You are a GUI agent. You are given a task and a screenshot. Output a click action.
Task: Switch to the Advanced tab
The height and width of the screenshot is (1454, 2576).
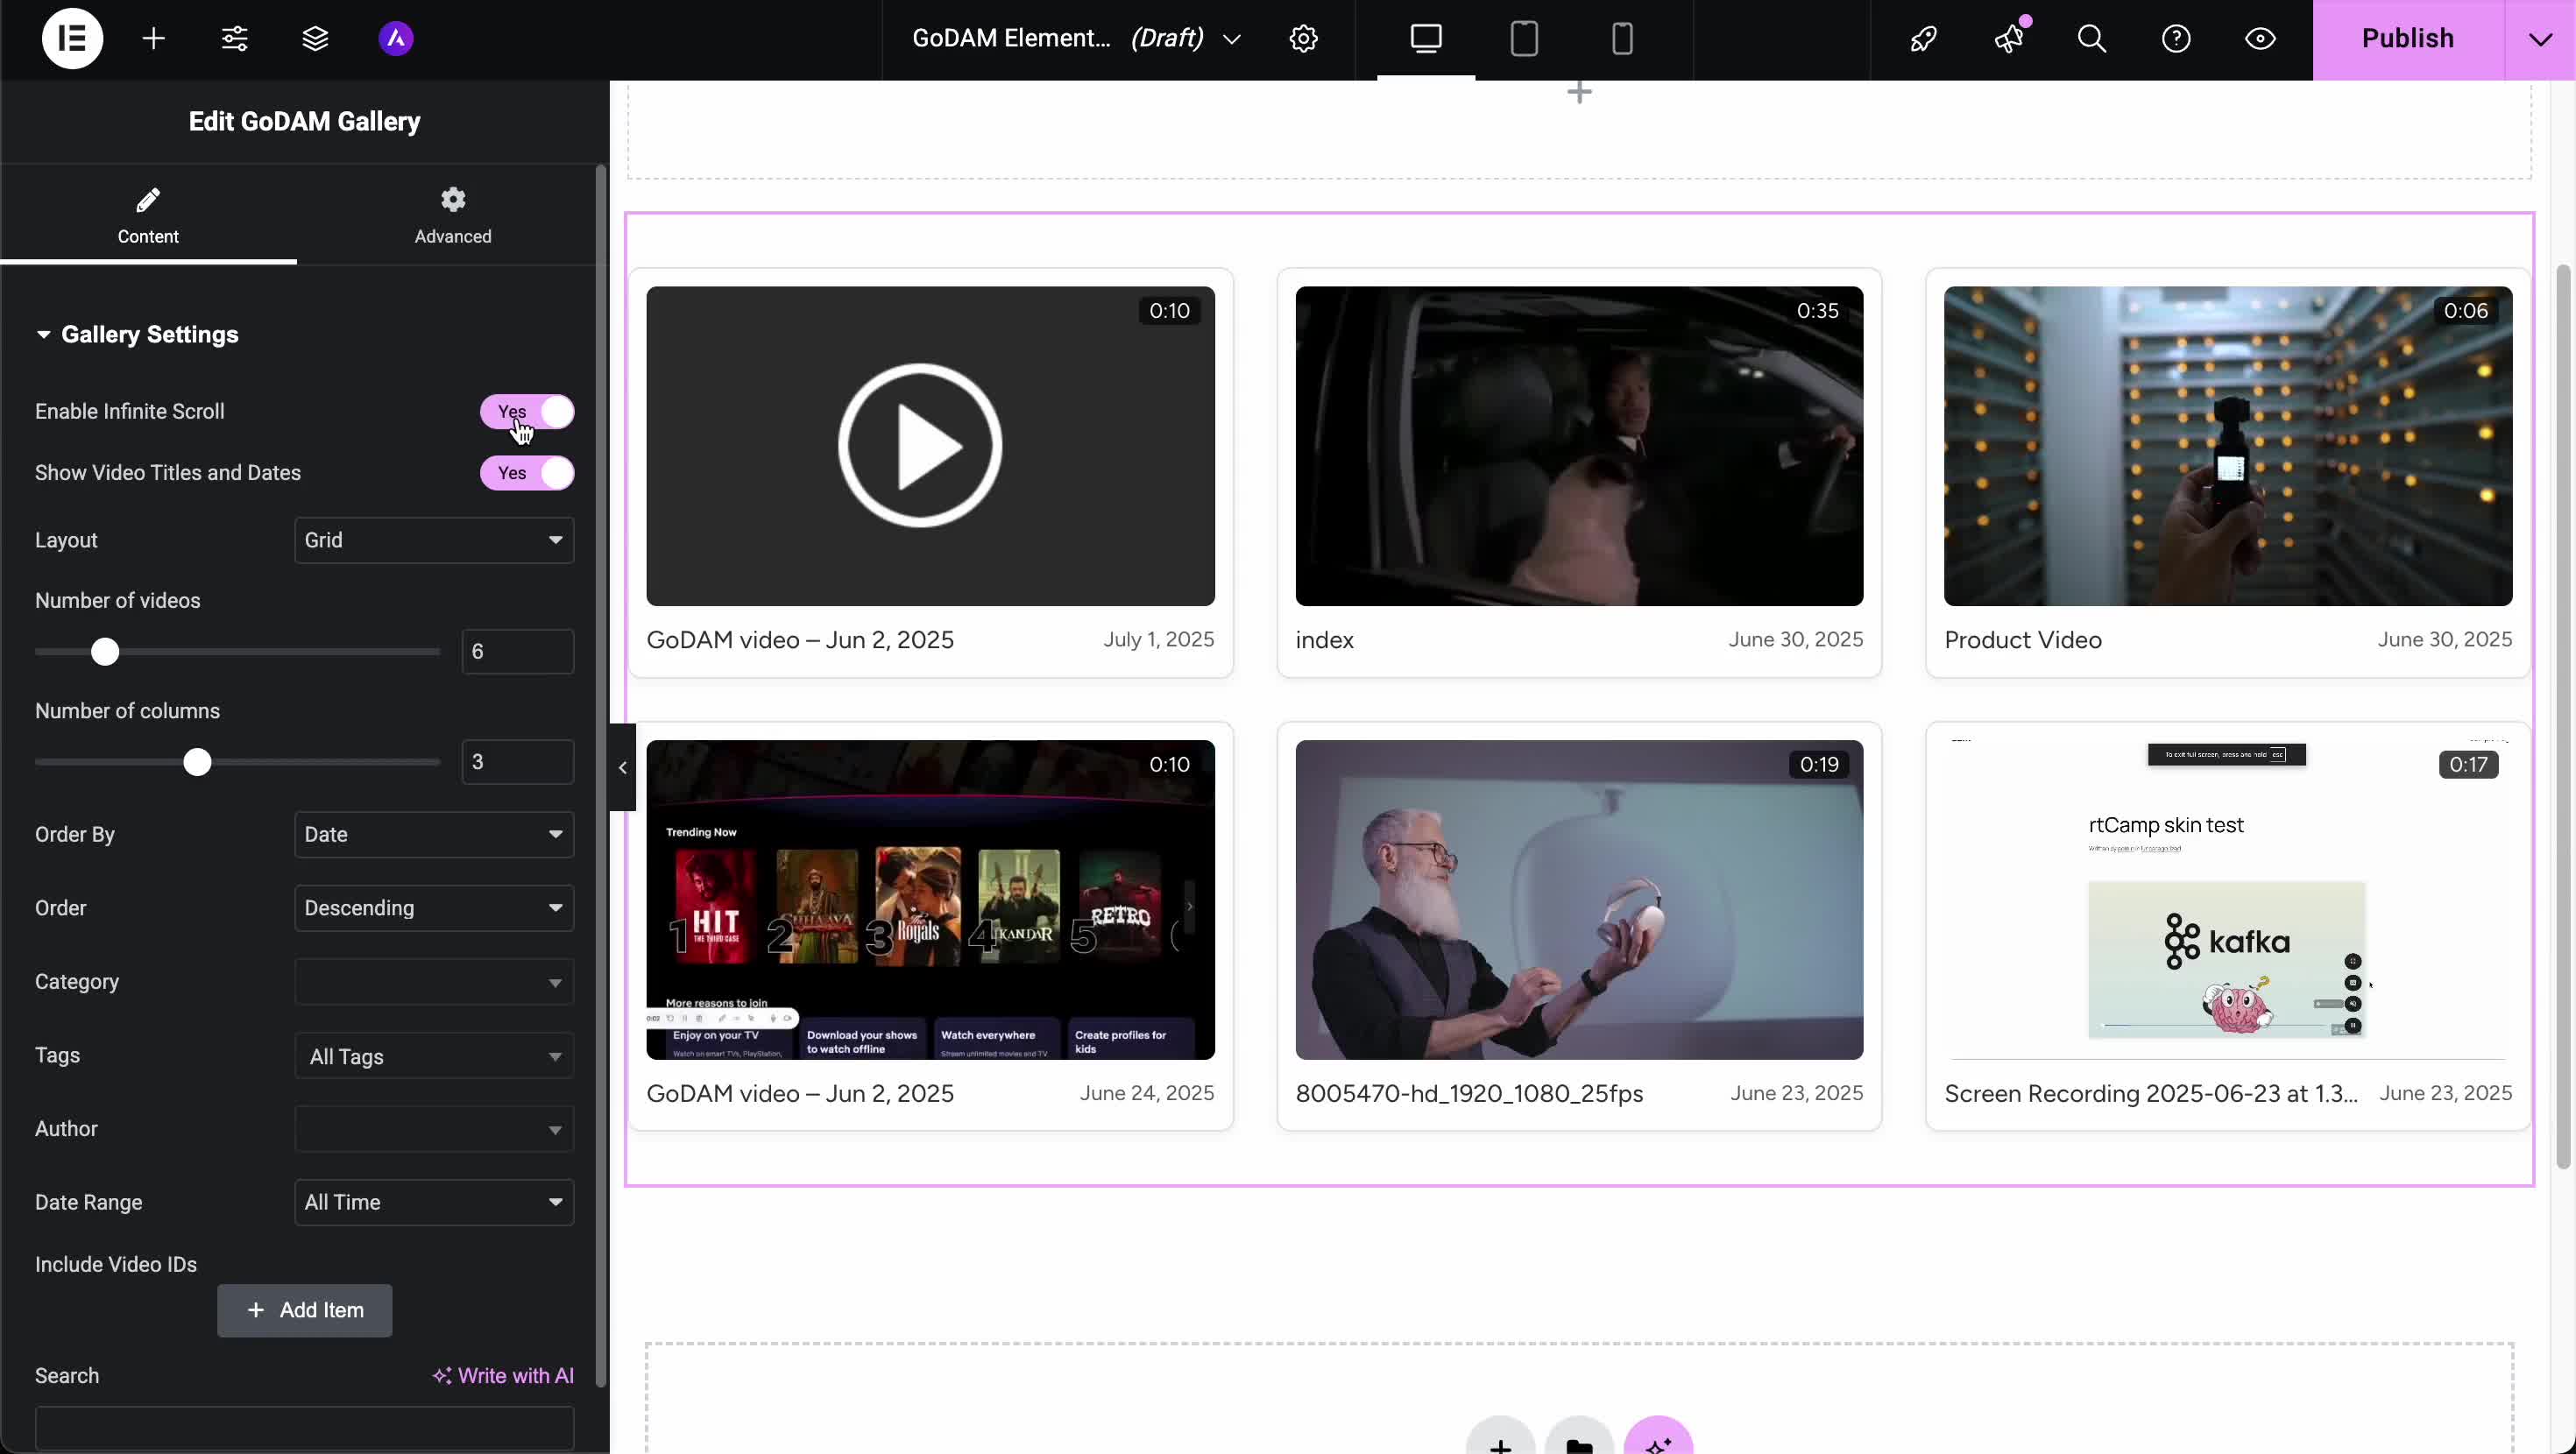click(453, 214)
